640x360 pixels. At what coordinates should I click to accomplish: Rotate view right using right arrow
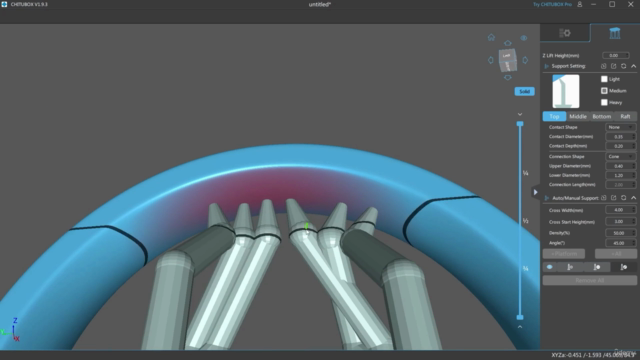click(x=525, y=60)
